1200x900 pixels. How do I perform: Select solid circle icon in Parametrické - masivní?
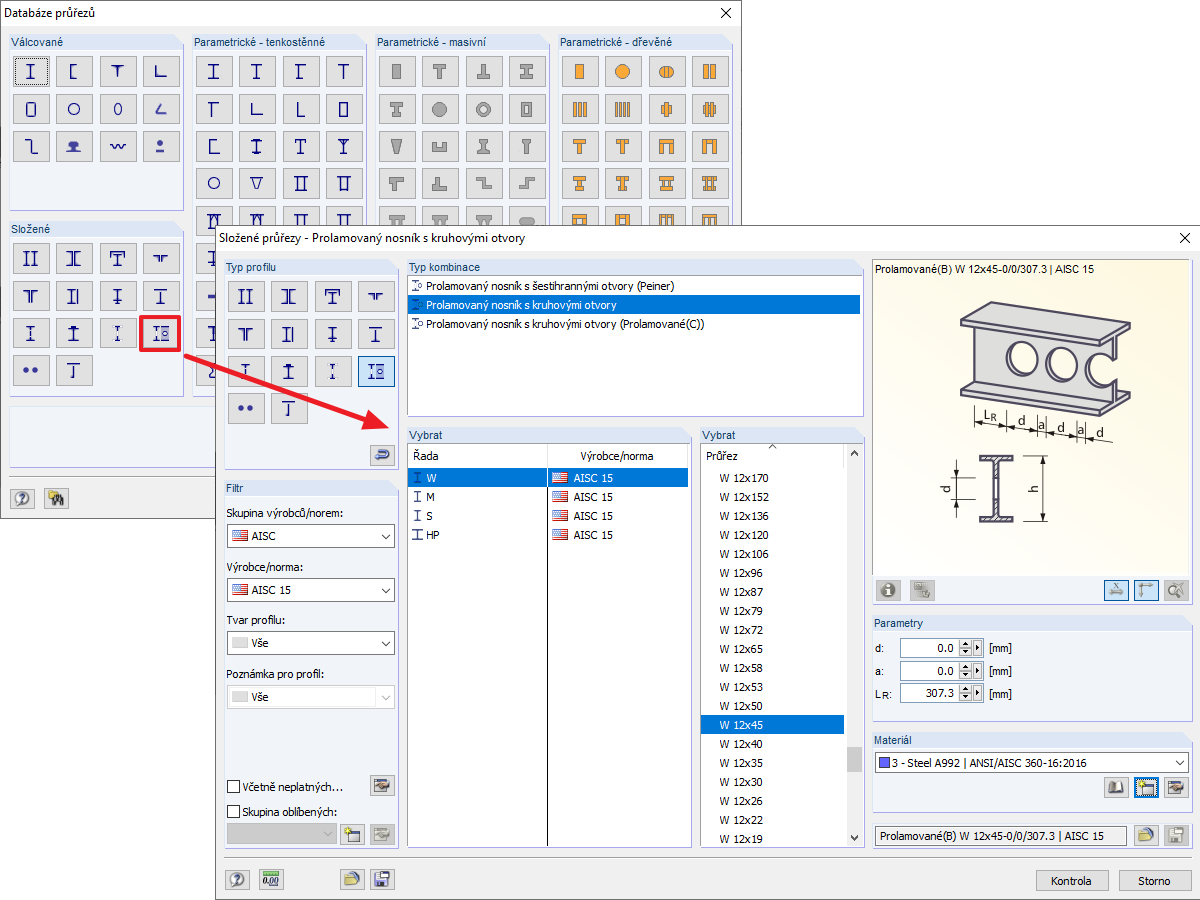pos(440,109)
